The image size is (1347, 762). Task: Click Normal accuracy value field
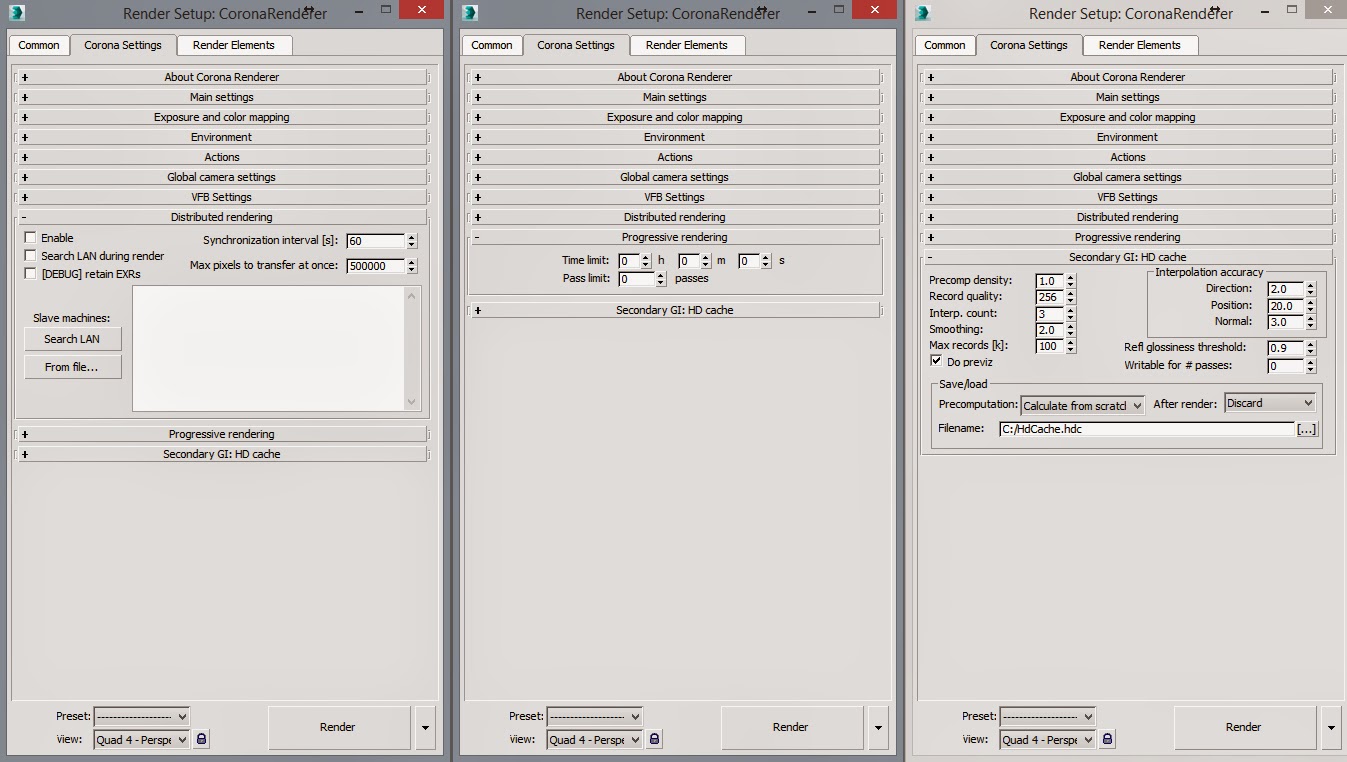point(1286,322)
